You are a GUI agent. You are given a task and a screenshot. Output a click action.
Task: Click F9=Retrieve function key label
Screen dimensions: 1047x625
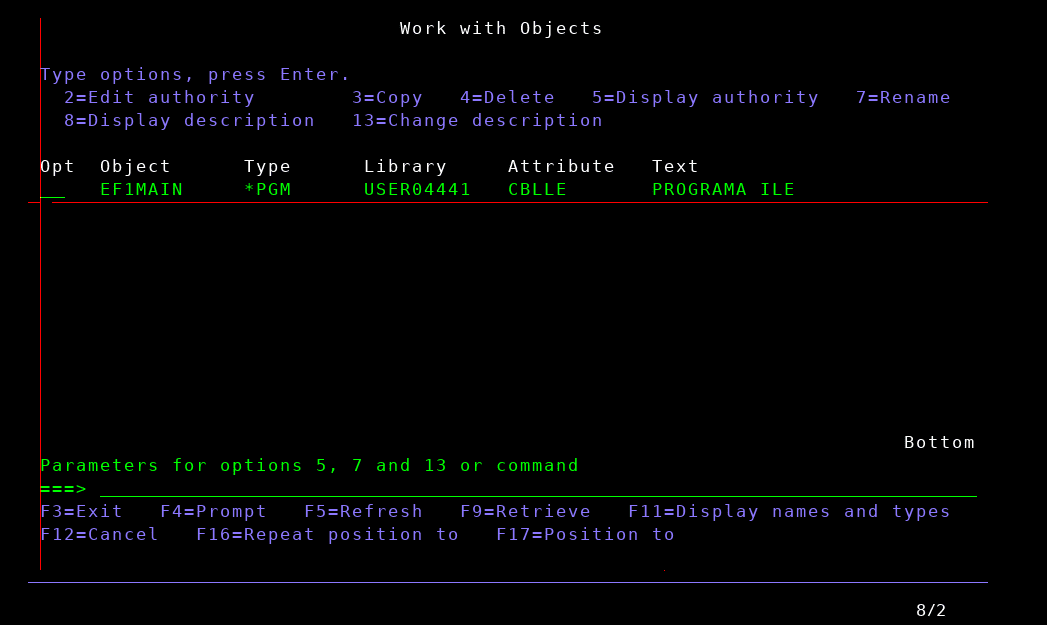click(x=526, y=511)
